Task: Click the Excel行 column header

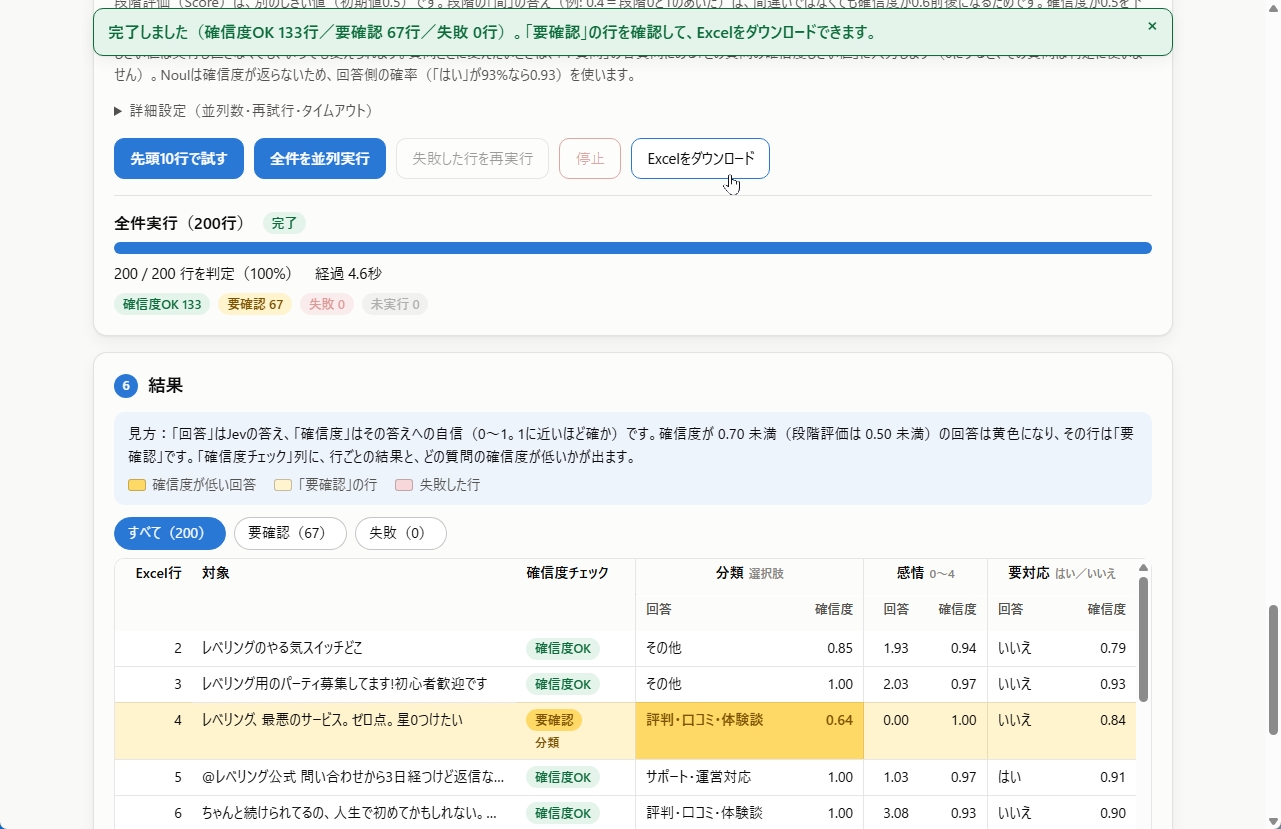Action: pos(158,573)
